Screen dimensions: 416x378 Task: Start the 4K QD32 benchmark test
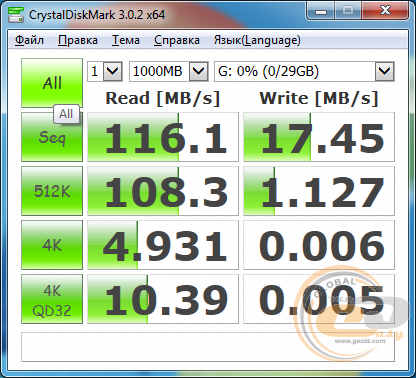coord(52,299)
